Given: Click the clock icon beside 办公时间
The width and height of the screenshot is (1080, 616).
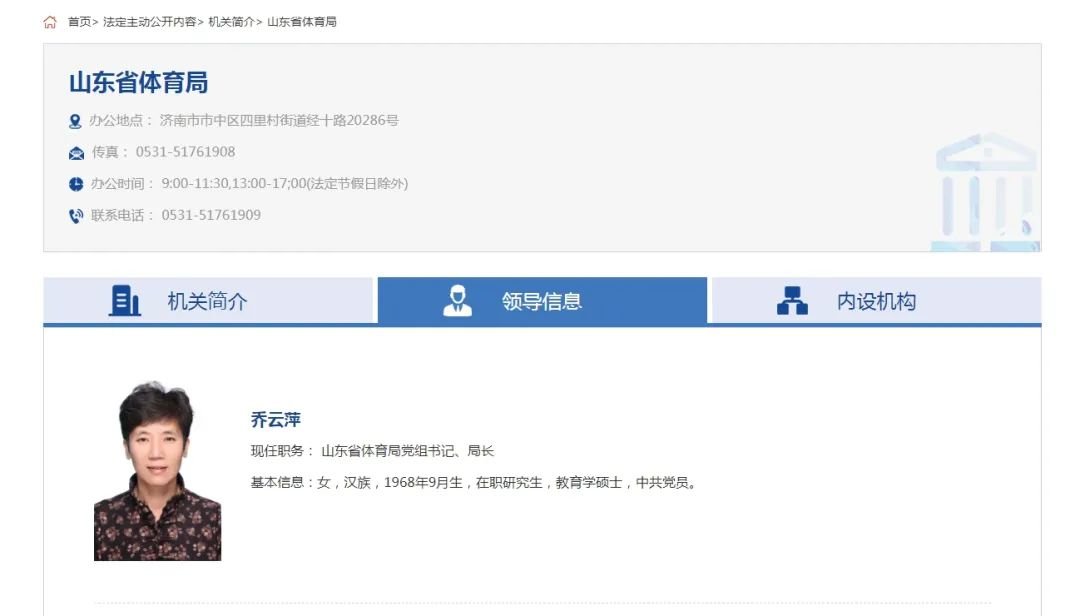Looking at the screenshot, I should point(75,183).
